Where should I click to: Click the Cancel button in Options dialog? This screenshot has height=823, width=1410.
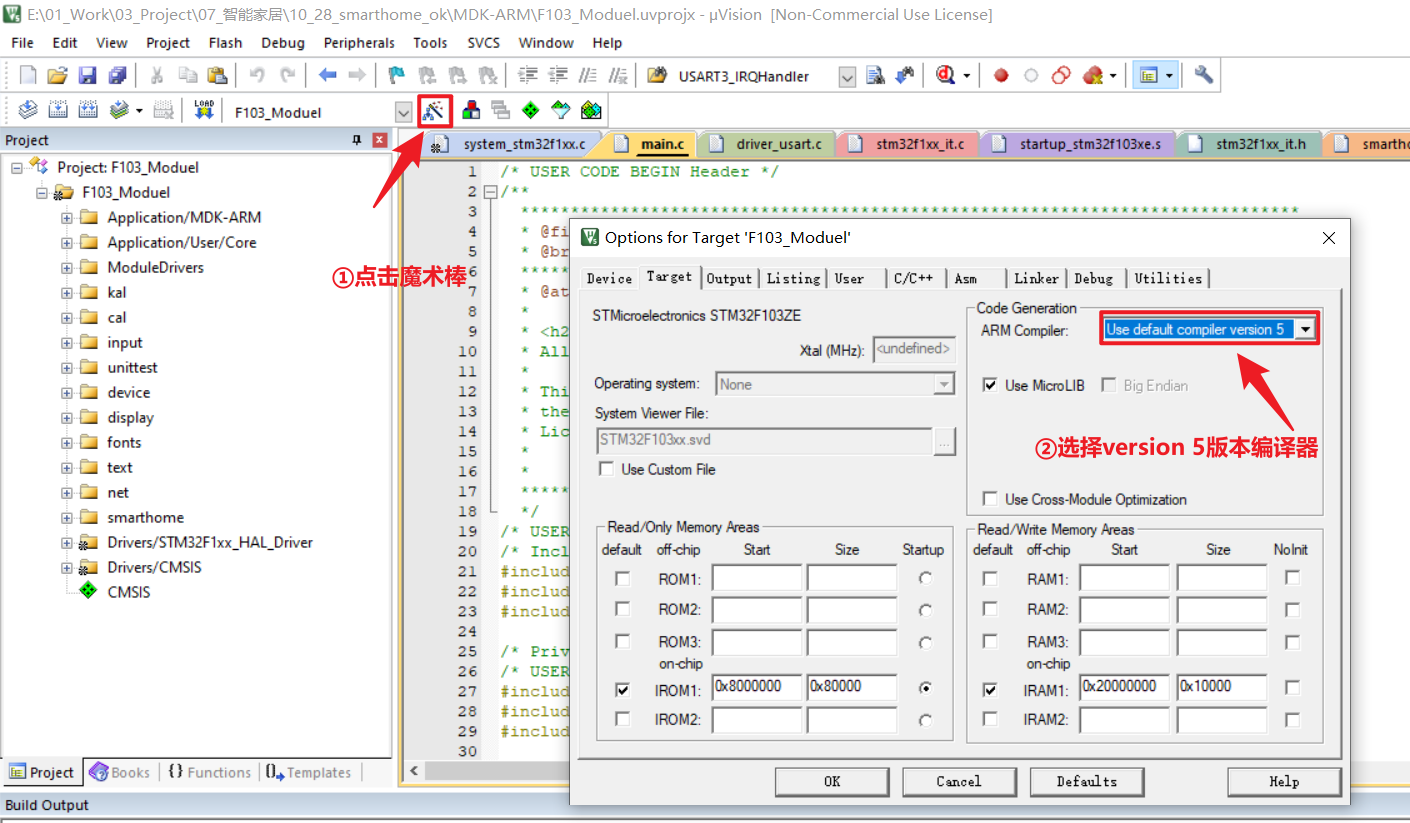coord(959,782)
